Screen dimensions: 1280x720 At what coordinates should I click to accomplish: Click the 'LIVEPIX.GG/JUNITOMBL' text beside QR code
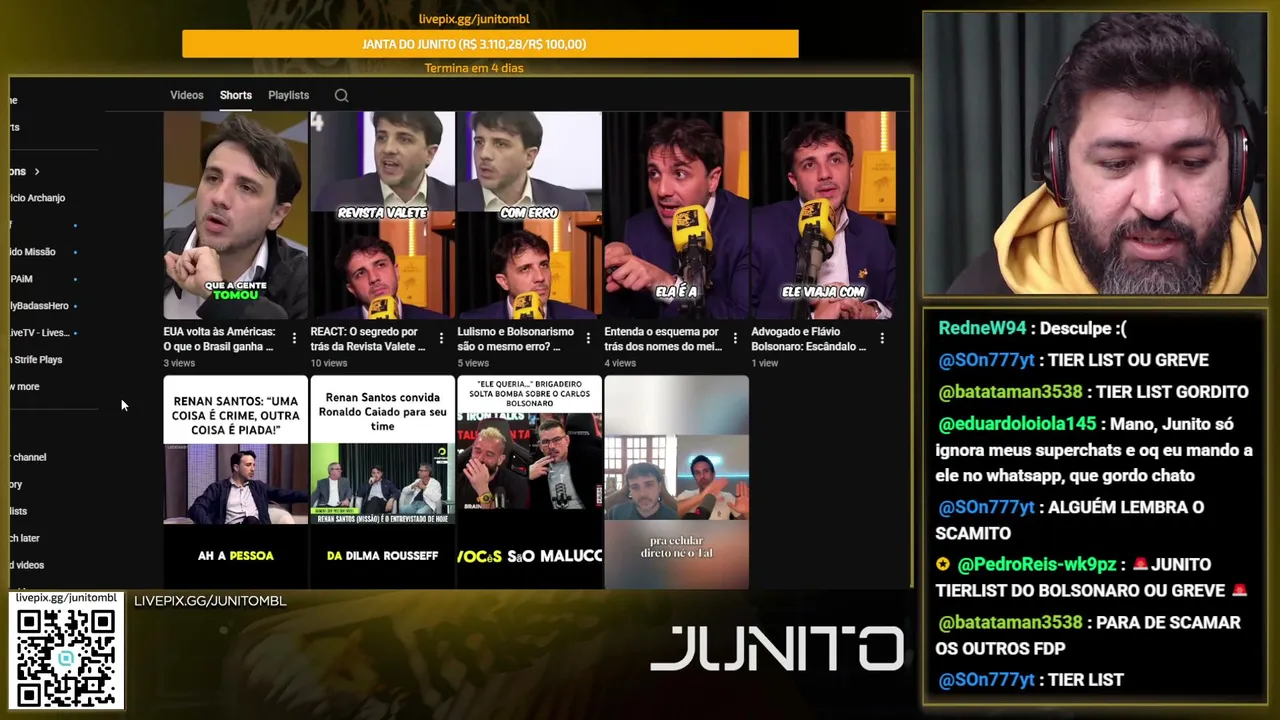(210, 601)
